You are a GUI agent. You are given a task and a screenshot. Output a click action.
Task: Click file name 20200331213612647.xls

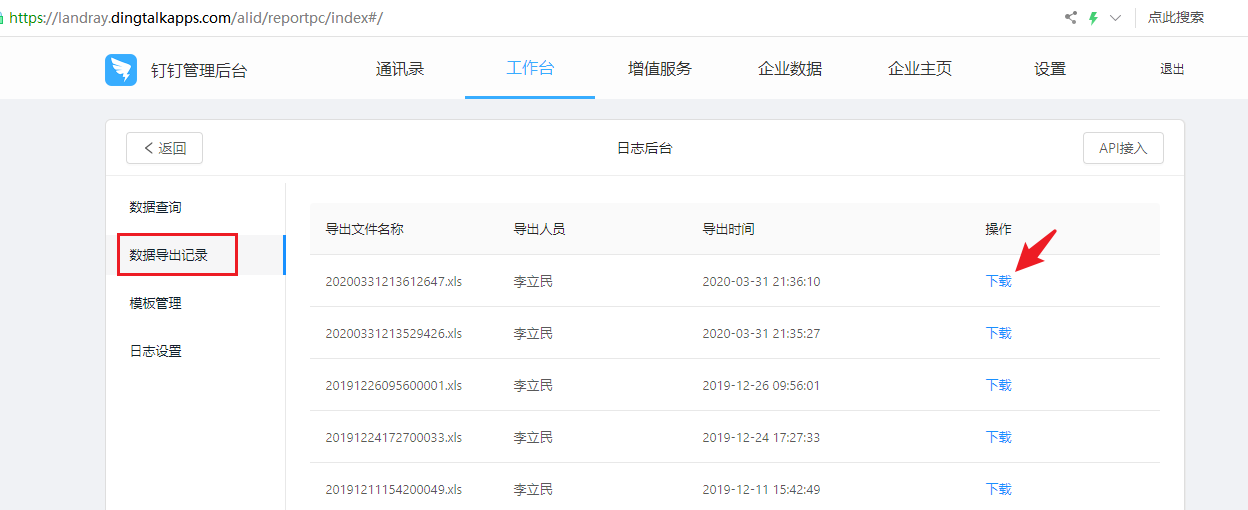(x=394, y=281)
